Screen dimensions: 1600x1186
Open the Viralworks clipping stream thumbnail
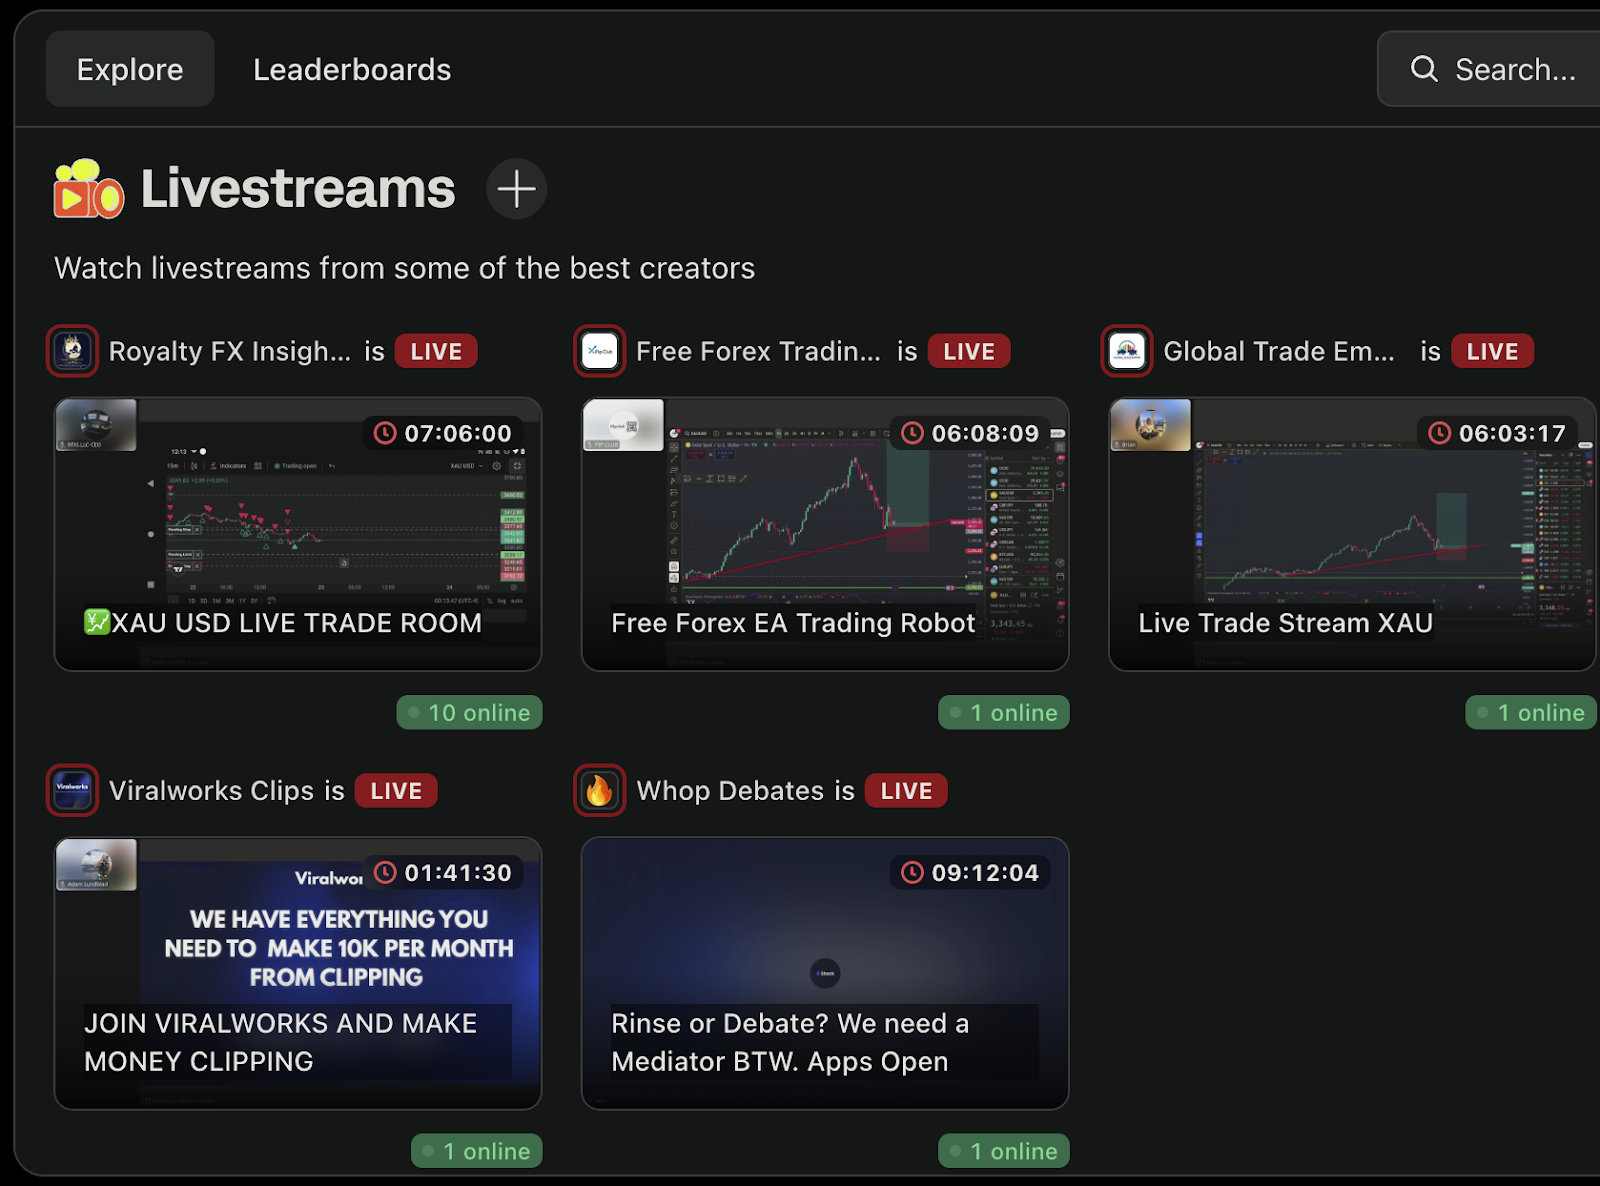click(298, 973)
